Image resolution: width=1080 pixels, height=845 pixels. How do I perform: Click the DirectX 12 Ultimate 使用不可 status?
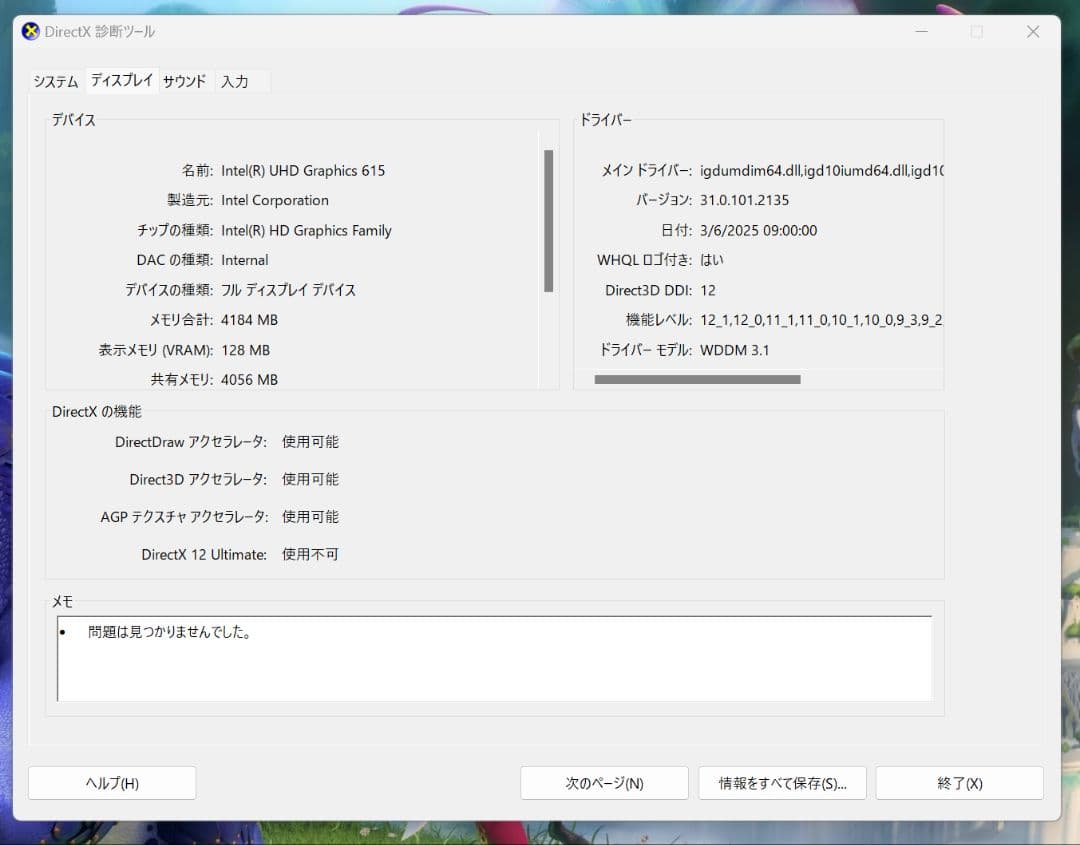tap(310, 554)
